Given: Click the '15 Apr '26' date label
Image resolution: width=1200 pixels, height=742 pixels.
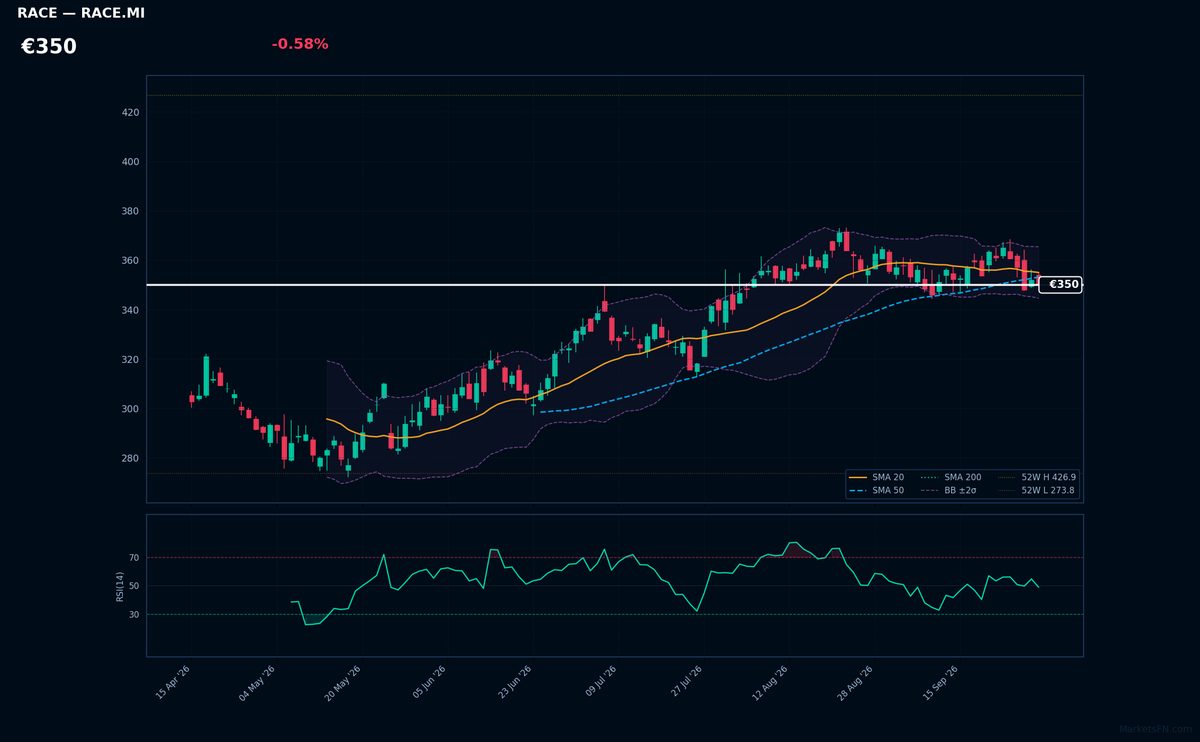Looking at the screenshot, I should point(173,683).
